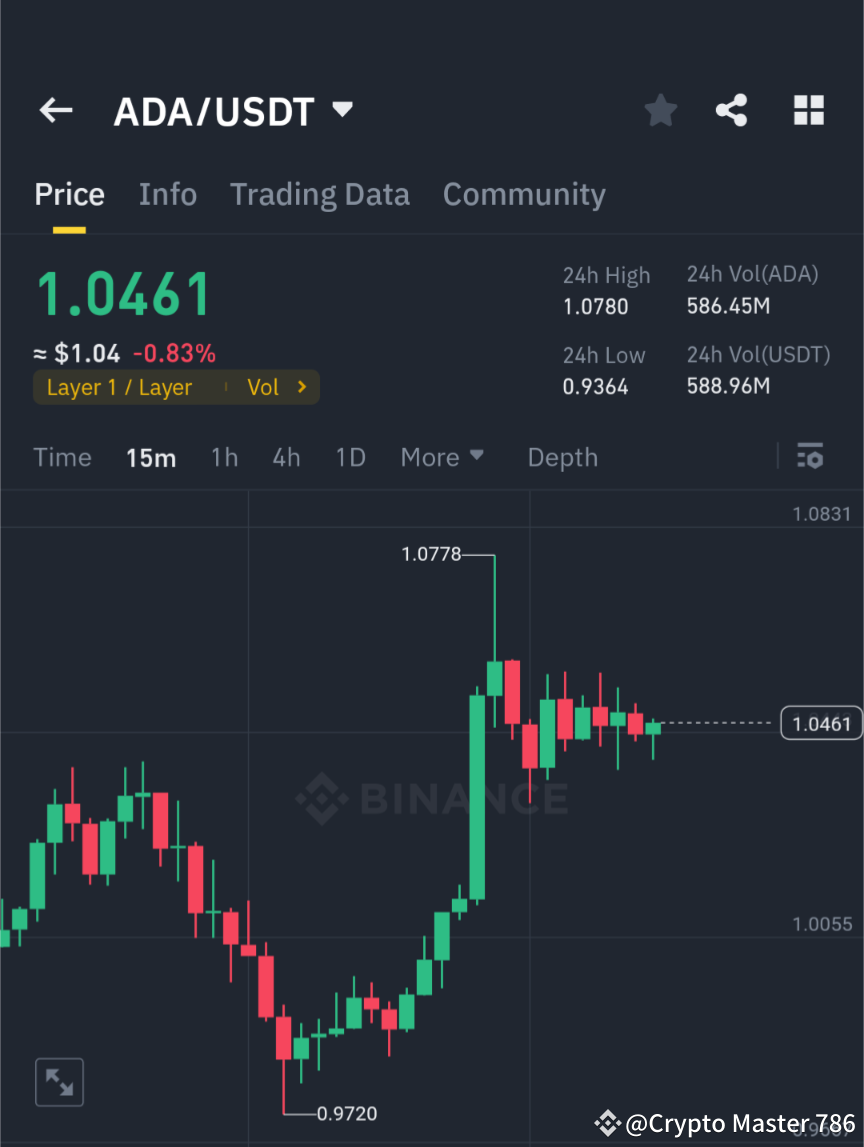Tap the back arrow to leave the pair
Viewport: 864px width, 1147px height.
pyautogui.click(x=55, y=110)
